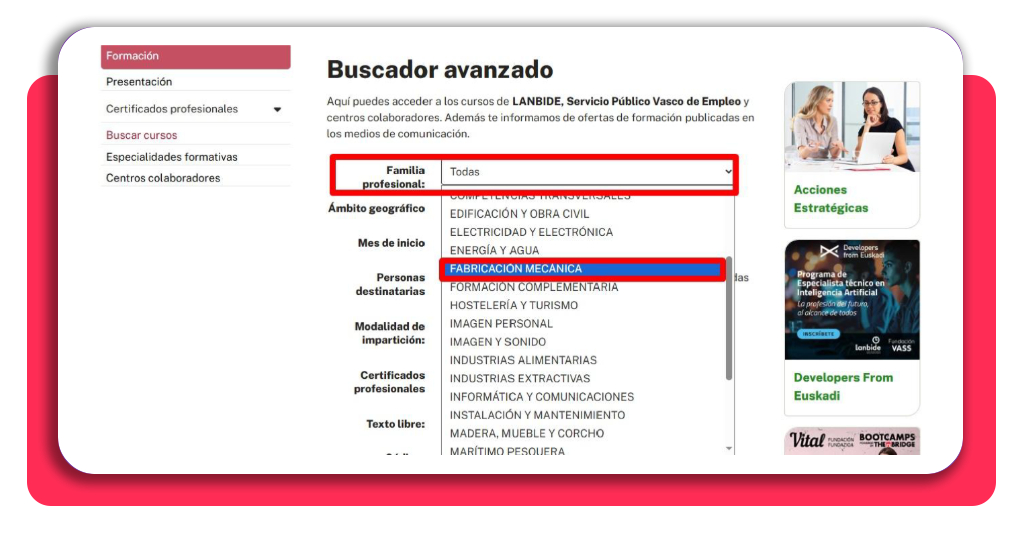Open the Acciones Estratégicas photo thumbnail

click(852, 127)
